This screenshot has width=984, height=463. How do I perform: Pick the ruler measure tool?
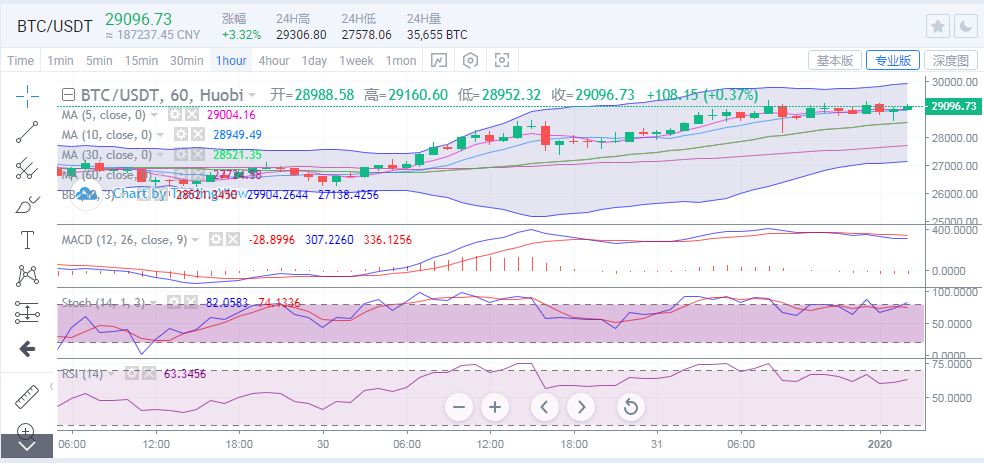point(27,396)
